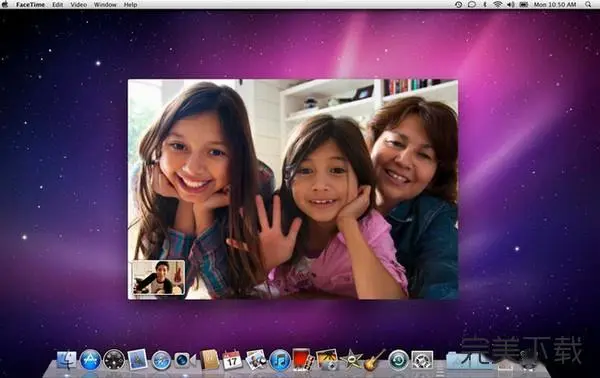Open the volume control in menu bar
Screen dimensions: 600x378
(x=510, y=5)
